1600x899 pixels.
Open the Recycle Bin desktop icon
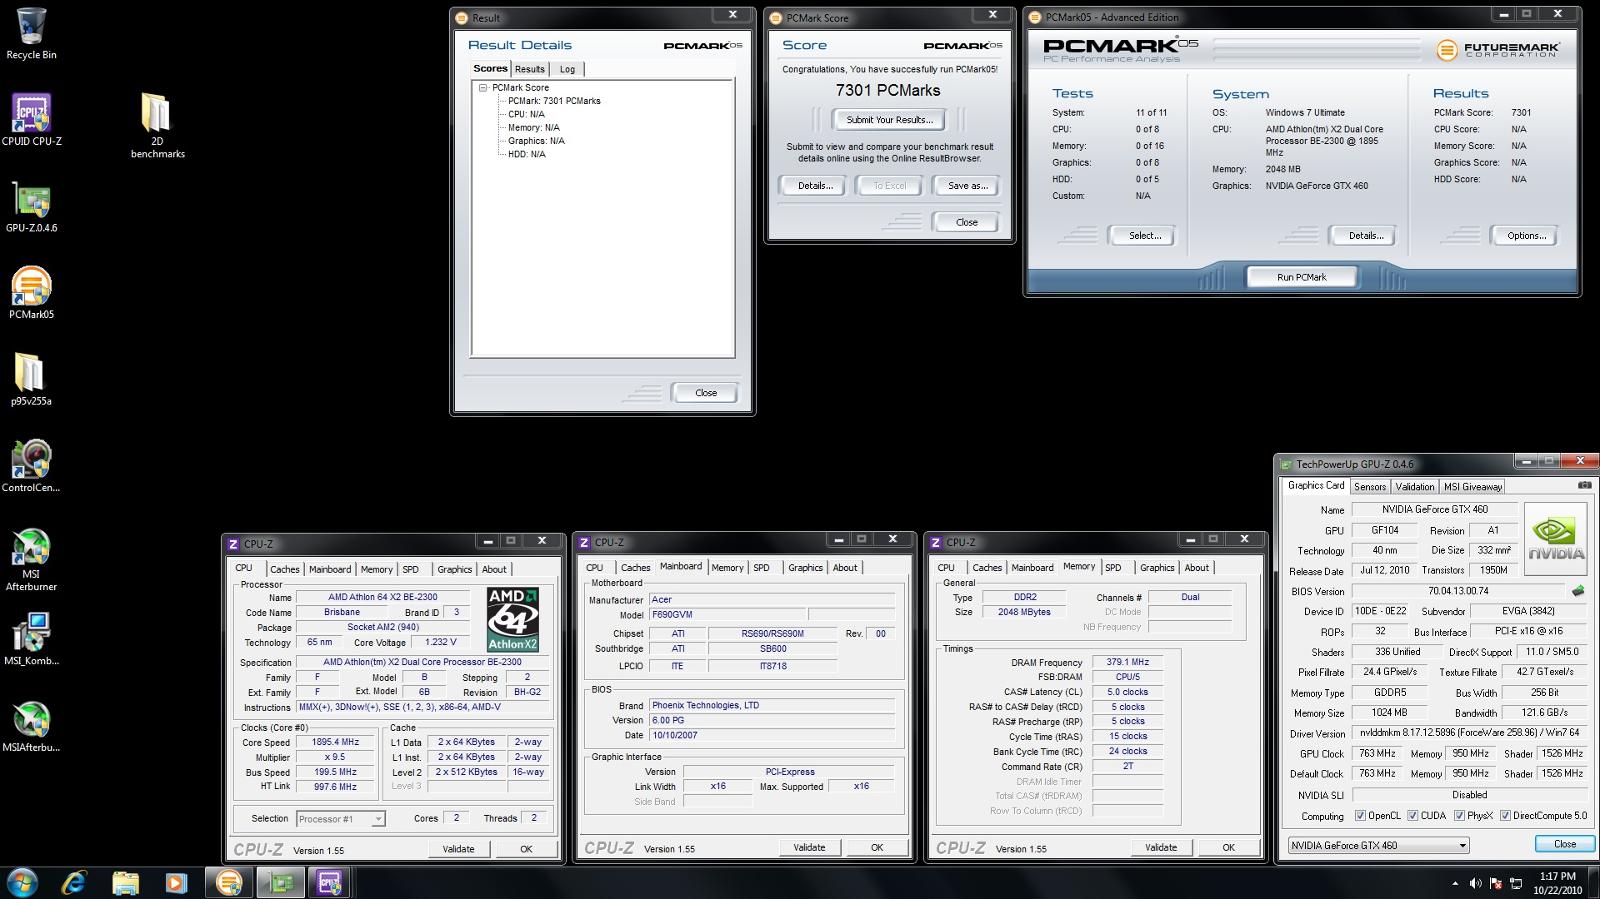click(x=31, y=33)
